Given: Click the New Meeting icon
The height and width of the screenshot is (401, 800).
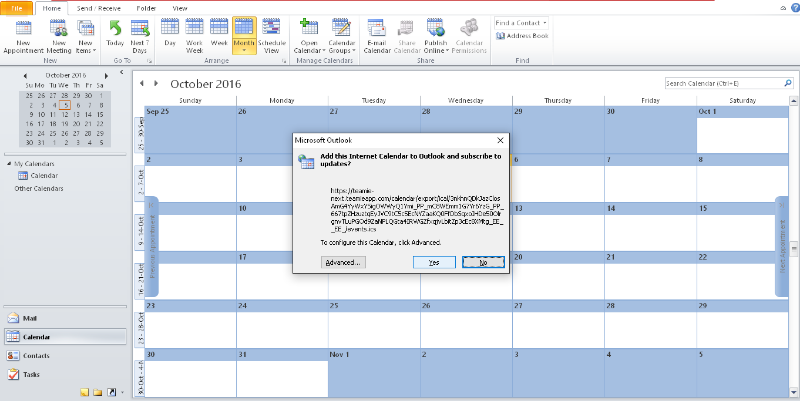Looking at the screenshot, I should pos(59,36).
